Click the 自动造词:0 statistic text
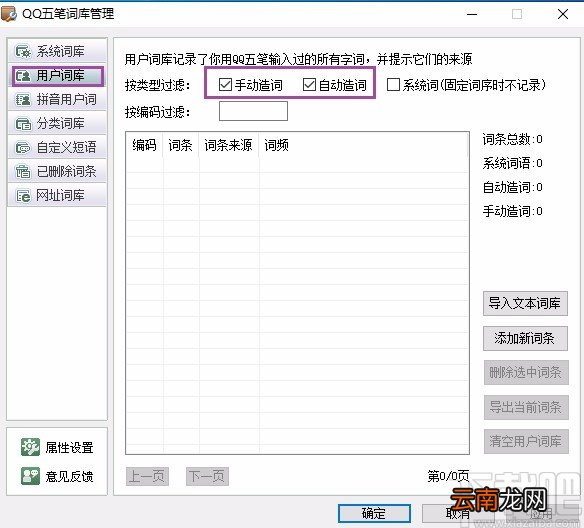The height and width of the screenshot is (528, 584). tap(512, 187)
